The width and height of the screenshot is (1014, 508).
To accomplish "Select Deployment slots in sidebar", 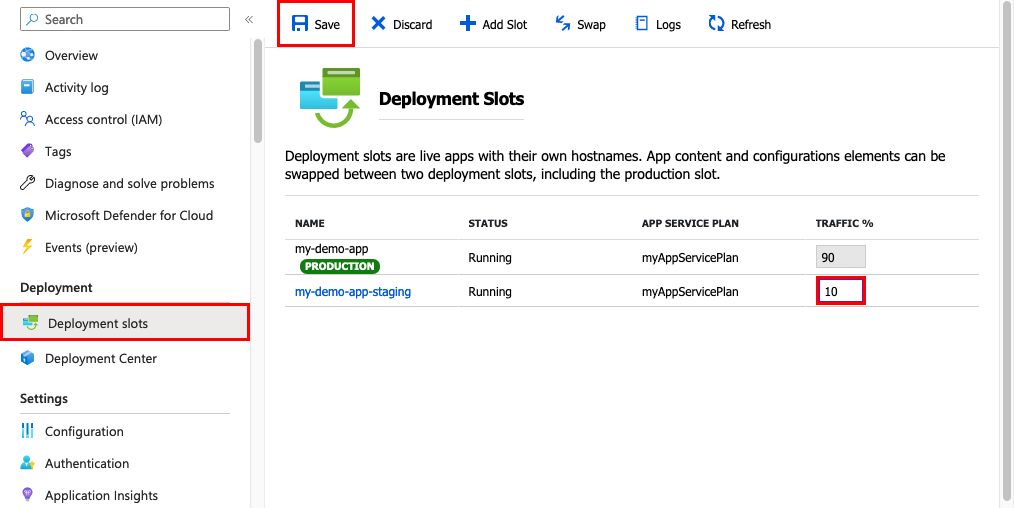I will 125,323.
